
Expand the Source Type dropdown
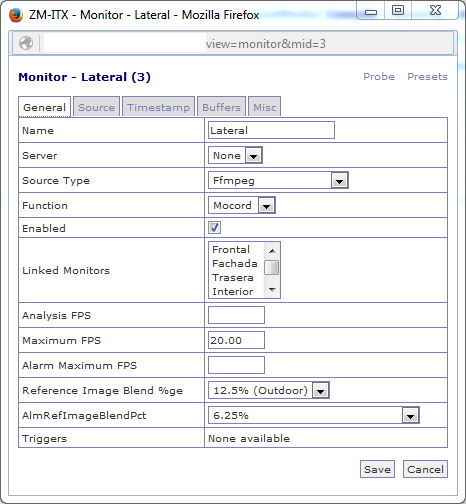click(x=278, y=180)
